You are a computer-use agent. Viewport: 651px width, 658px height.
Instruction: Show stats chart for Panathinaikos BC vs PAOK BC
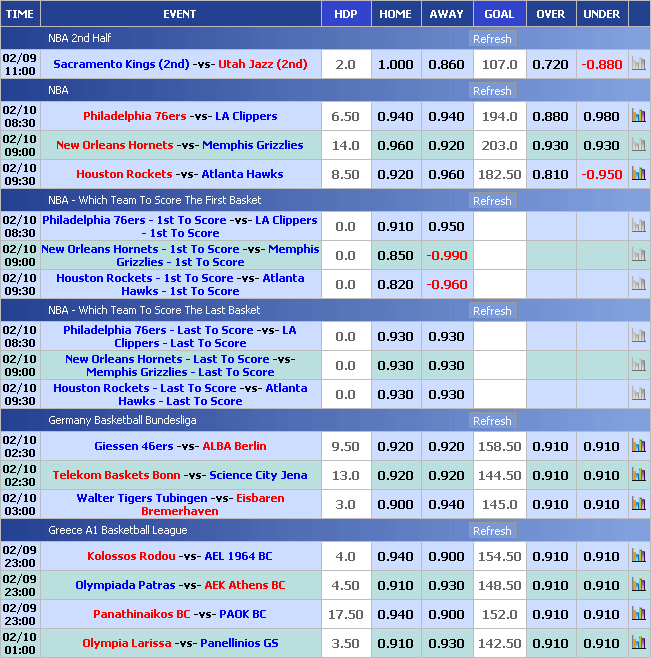[638, 614]
